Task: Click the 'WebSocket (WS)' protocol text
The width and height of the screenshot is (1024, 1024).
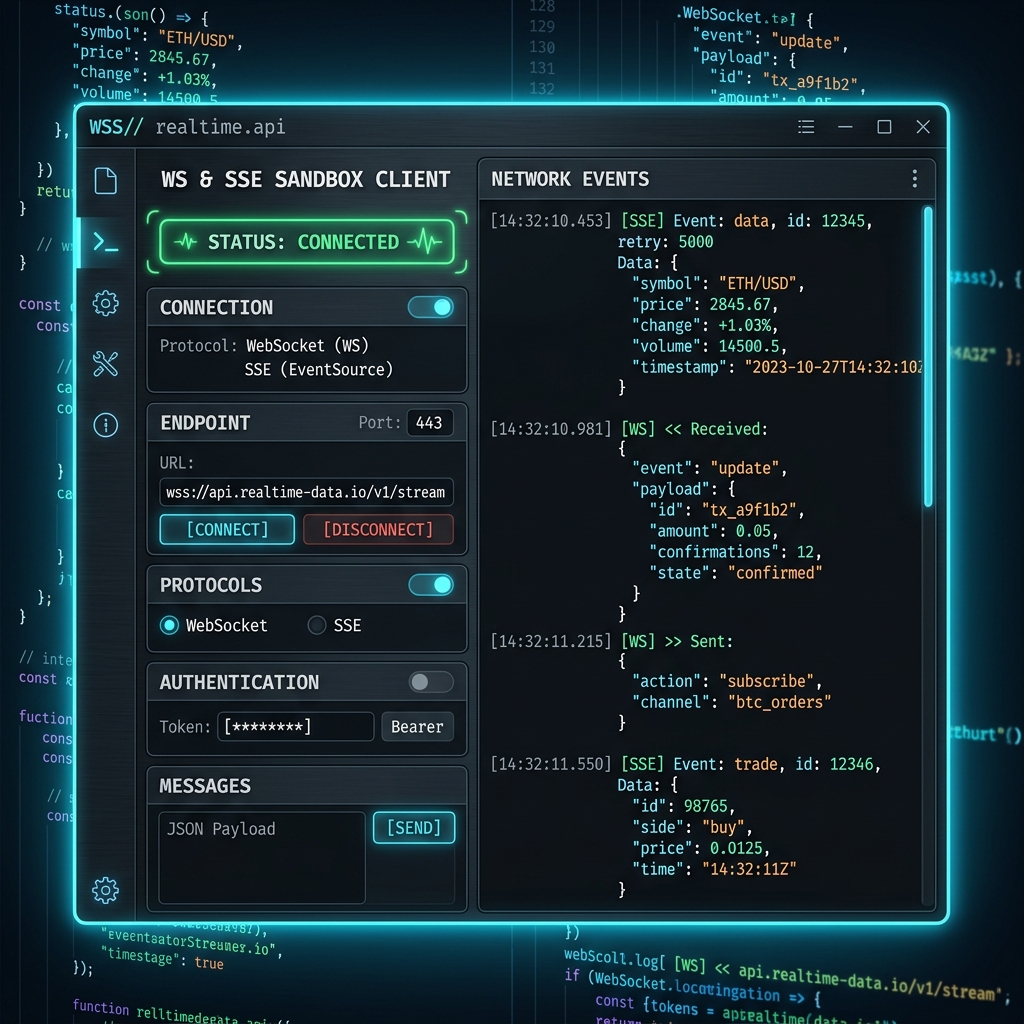Action: click(307, 345)
